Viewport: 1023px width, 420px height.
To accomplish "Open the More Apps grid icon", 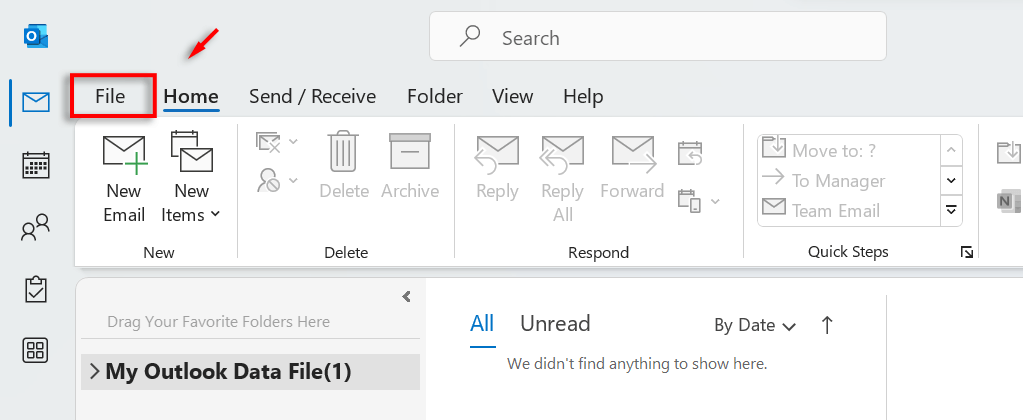I will coord(36,350).
